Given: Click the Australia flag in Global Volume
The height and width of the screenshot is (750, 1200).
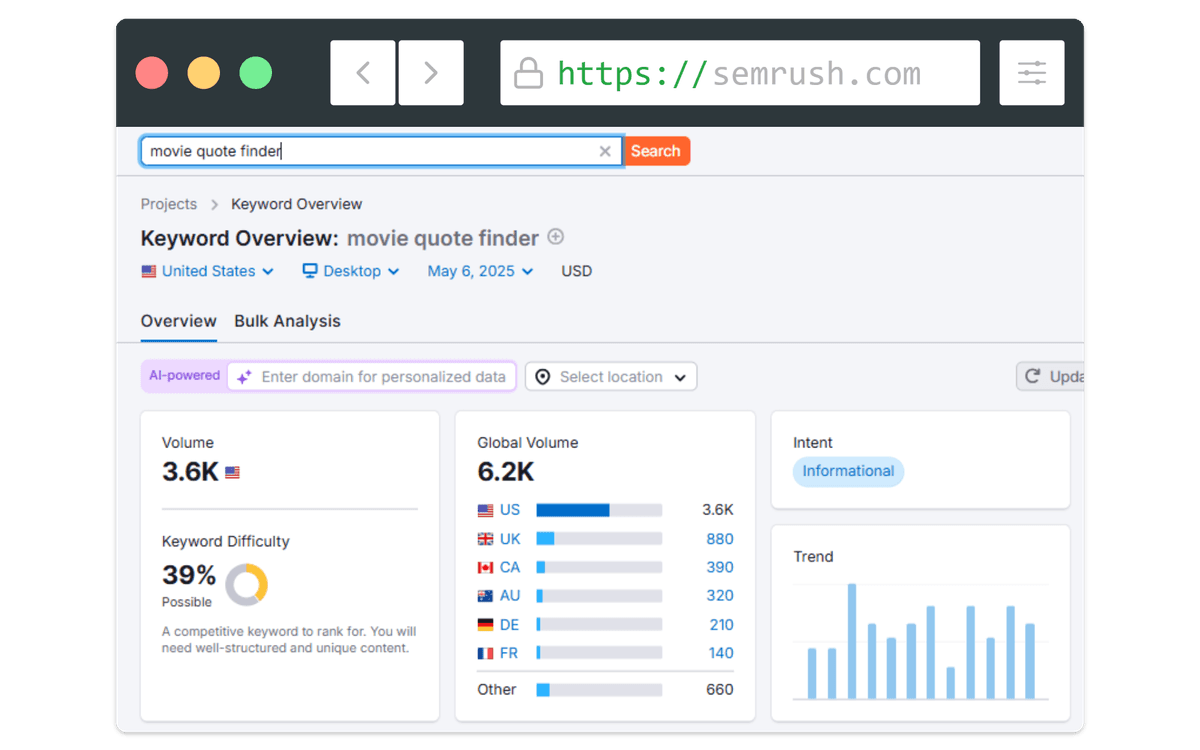Looking at the screenshot, I should tap(486, 596).
